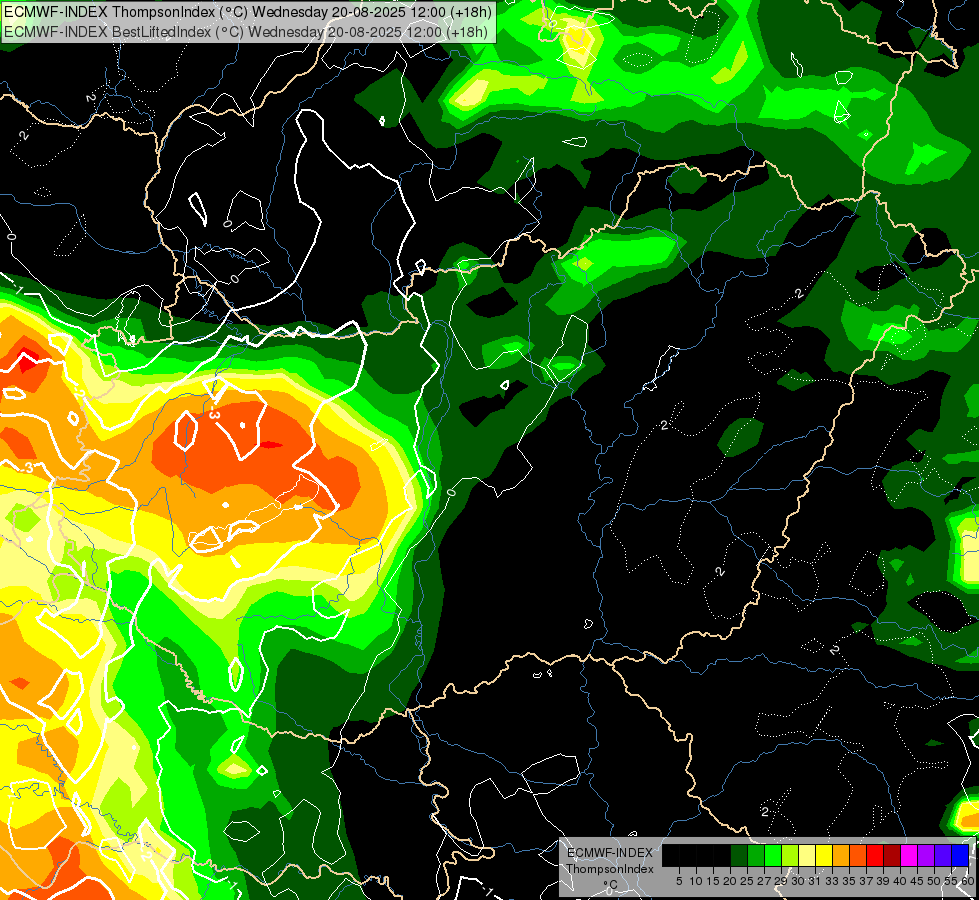
Task: Pick the violet 50–55 legend swatch
Action: [943, 855]
